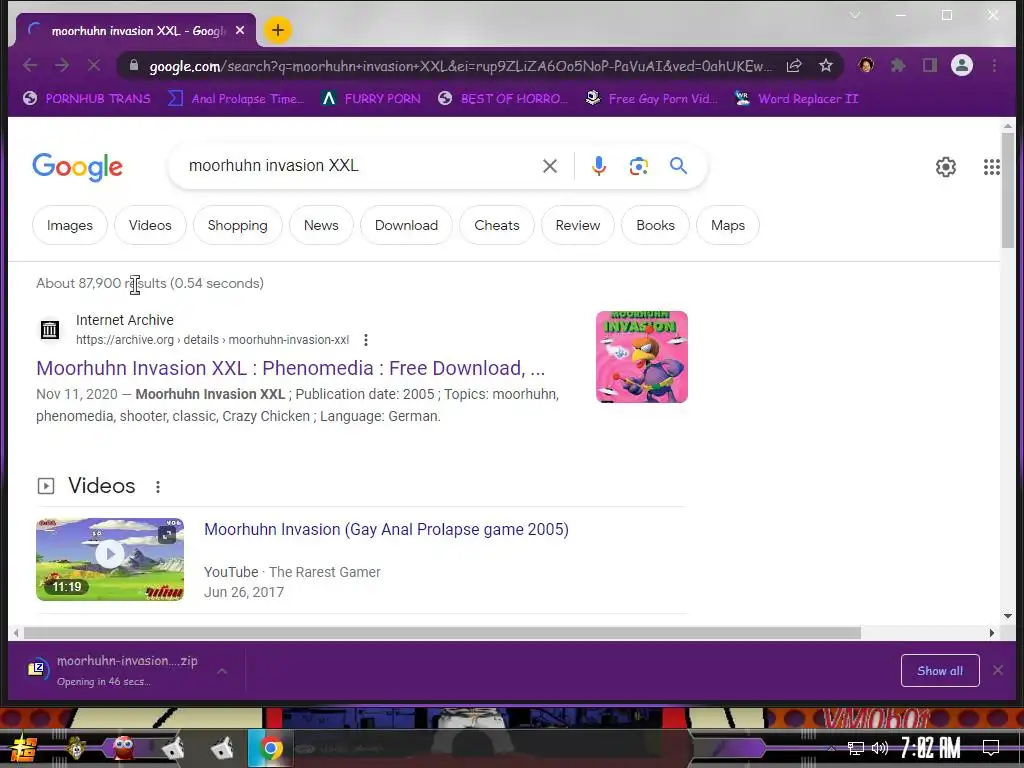This screenshot has width=1024, height=768.
Task: Open the notification center icon
Action: pyautogui.click(x=991, y=748)
